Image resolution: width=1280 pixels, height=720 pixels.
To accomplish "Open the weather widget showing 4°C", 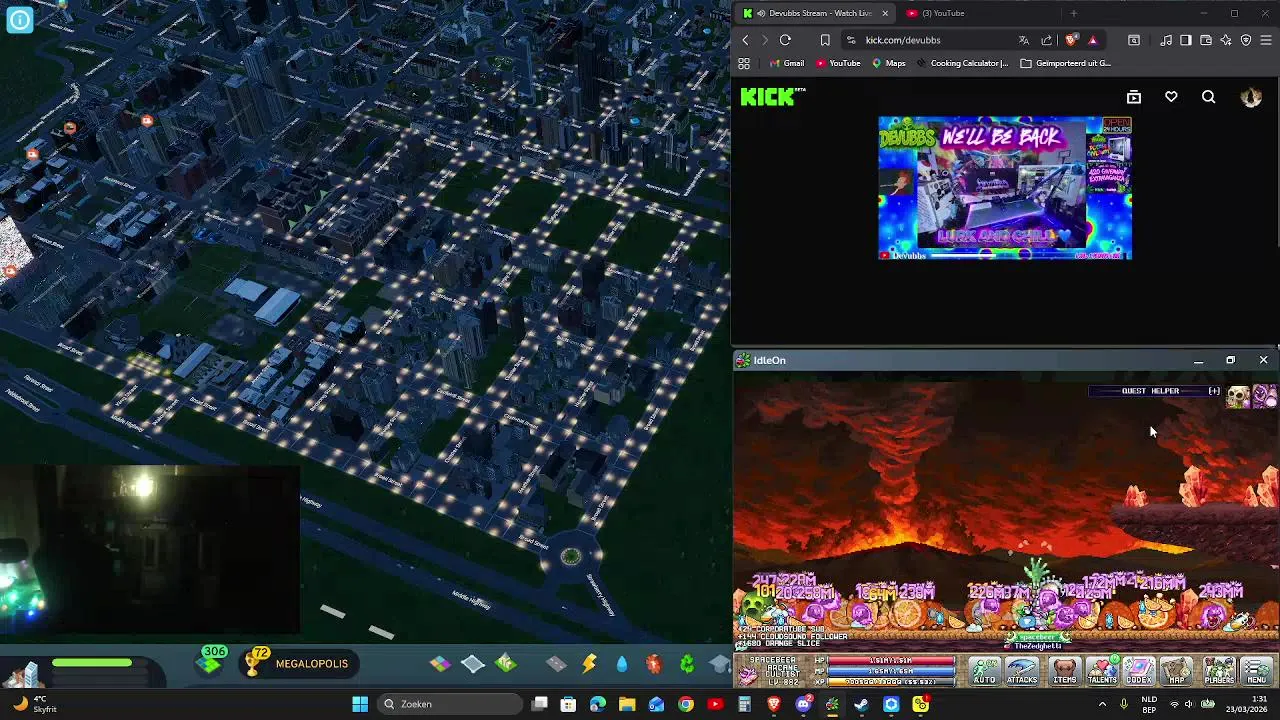I will coord(33,704).
